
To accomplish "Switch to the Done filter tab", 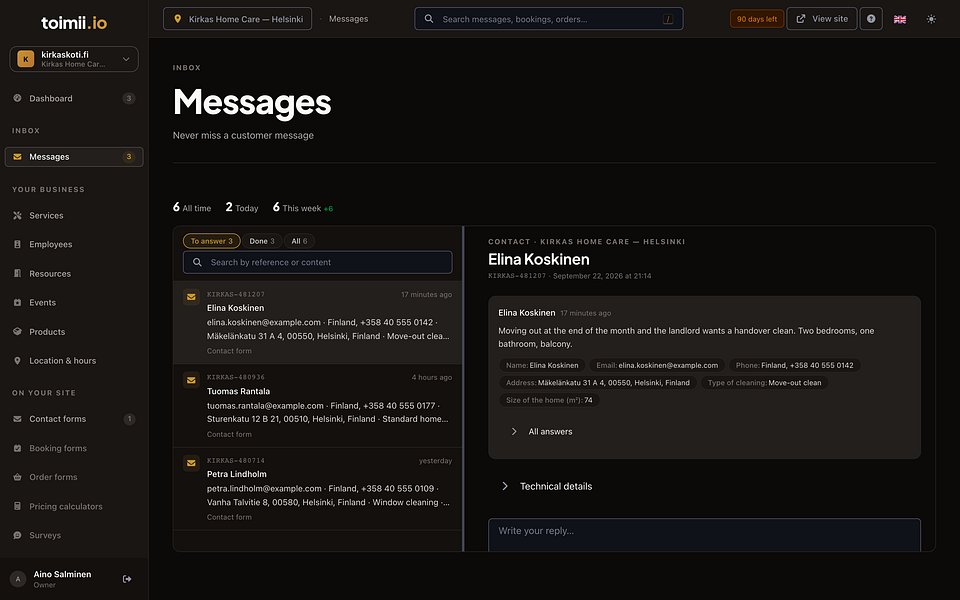I will pyautogui.click(x=262, y=241).
